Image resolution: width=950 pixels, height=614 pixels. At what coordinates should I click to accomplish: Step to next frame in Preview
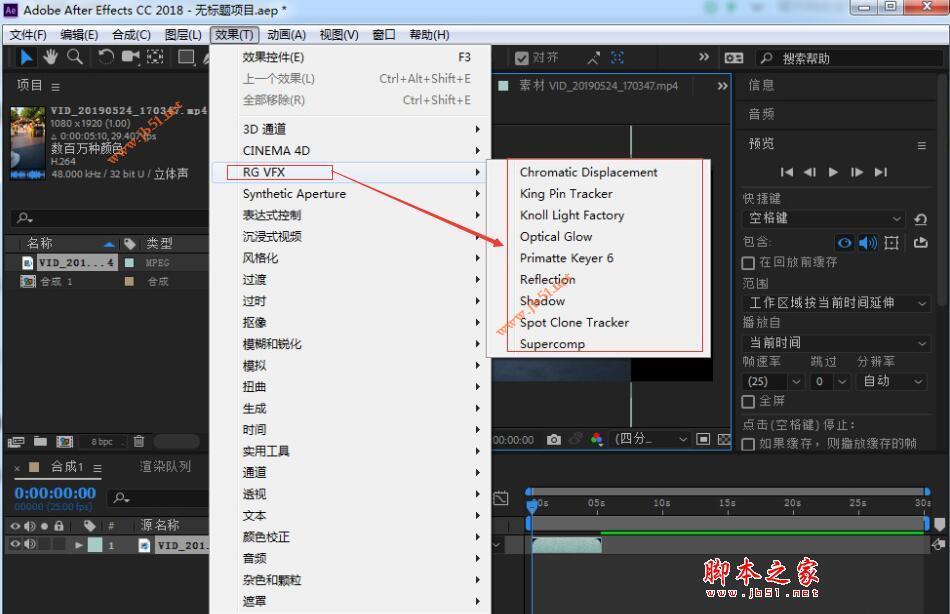(857, 172)
